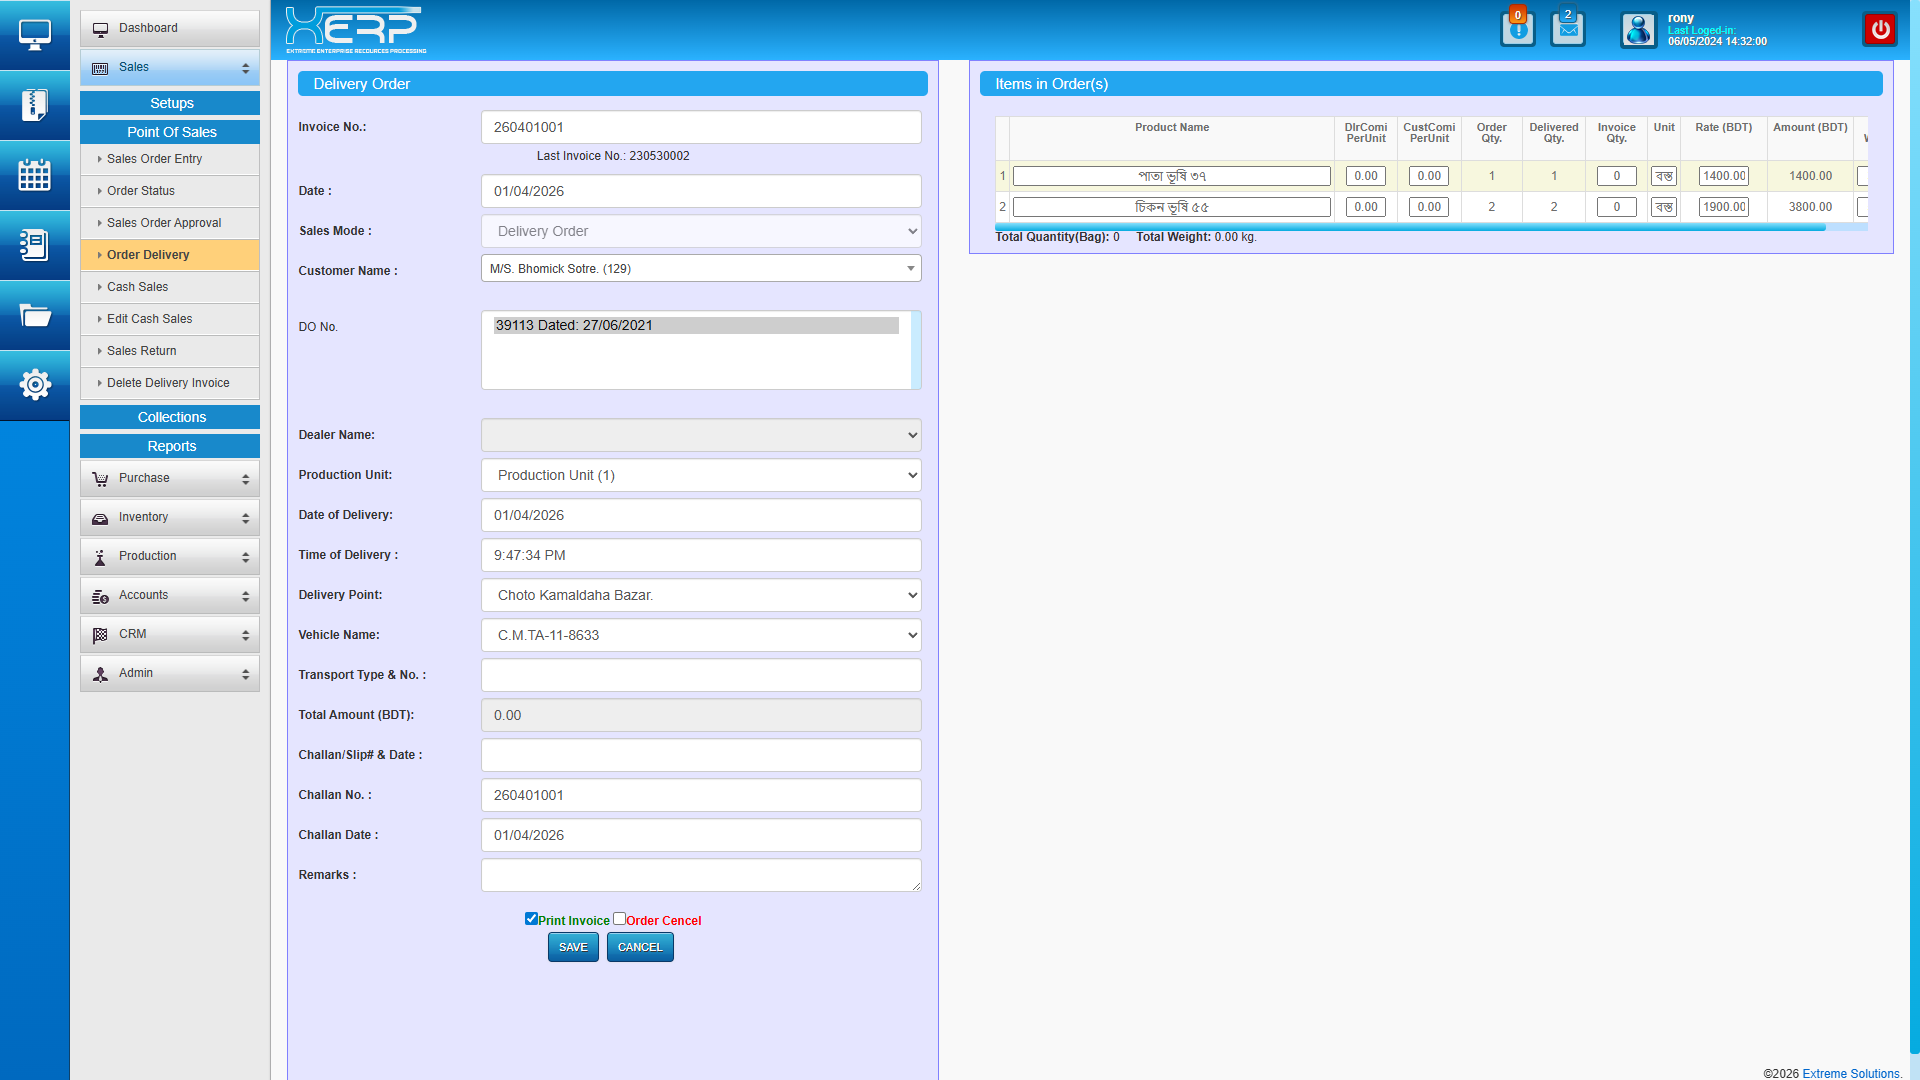Open the calendar icon in left rail
This screenshot has height=1080, width=1920.
34,175
